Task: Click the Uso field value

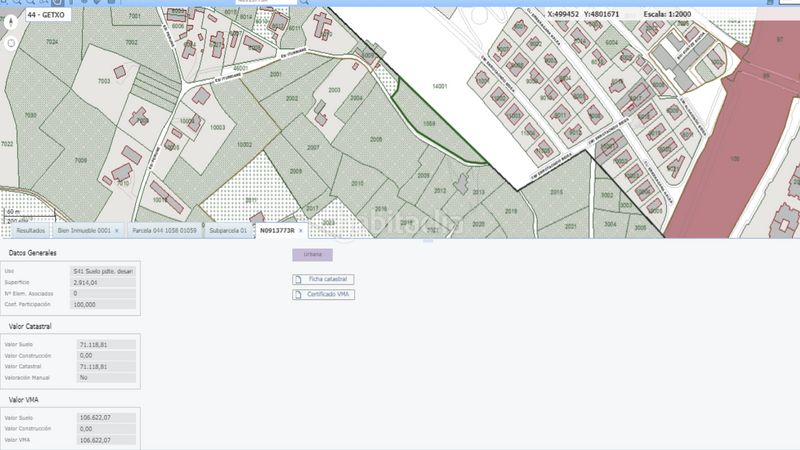Action: click(102, 271)
